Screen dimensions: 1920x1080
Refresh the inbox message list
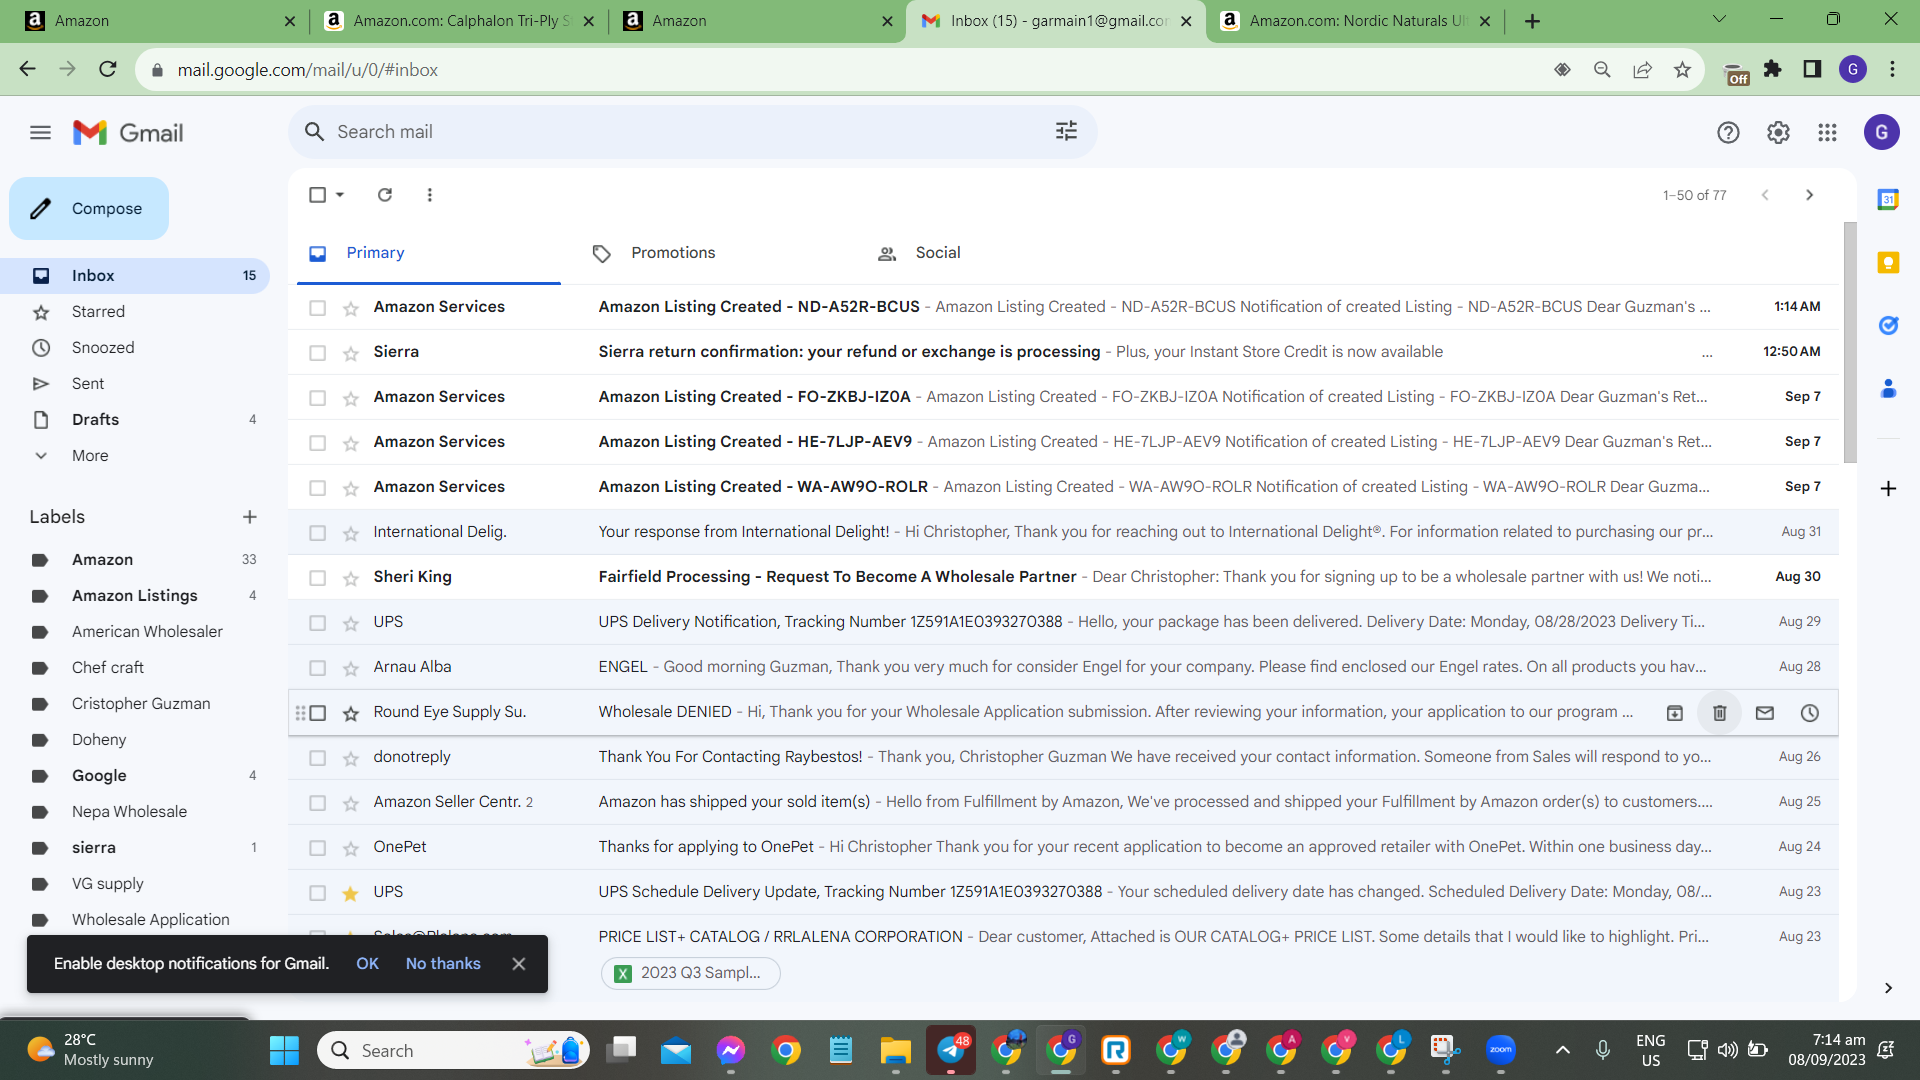pos(385,195)
